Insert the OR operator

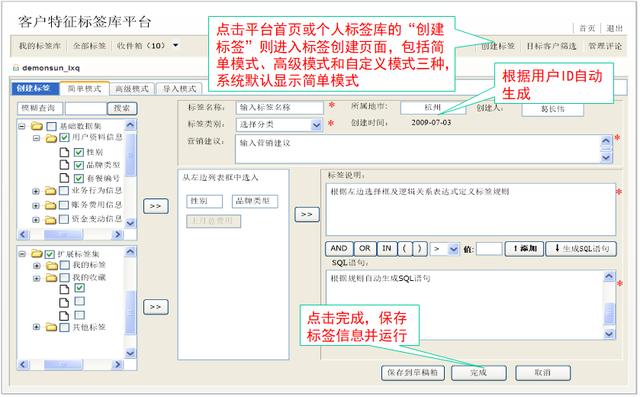pos(364,248)
